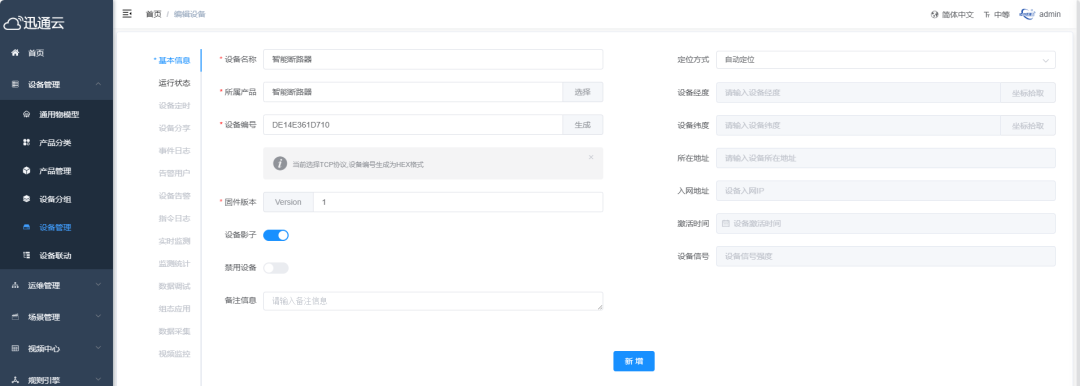This screenshot has height=386, width=1080.
Task: Toggle the 设备影子 switch
Action: (276, 235)
